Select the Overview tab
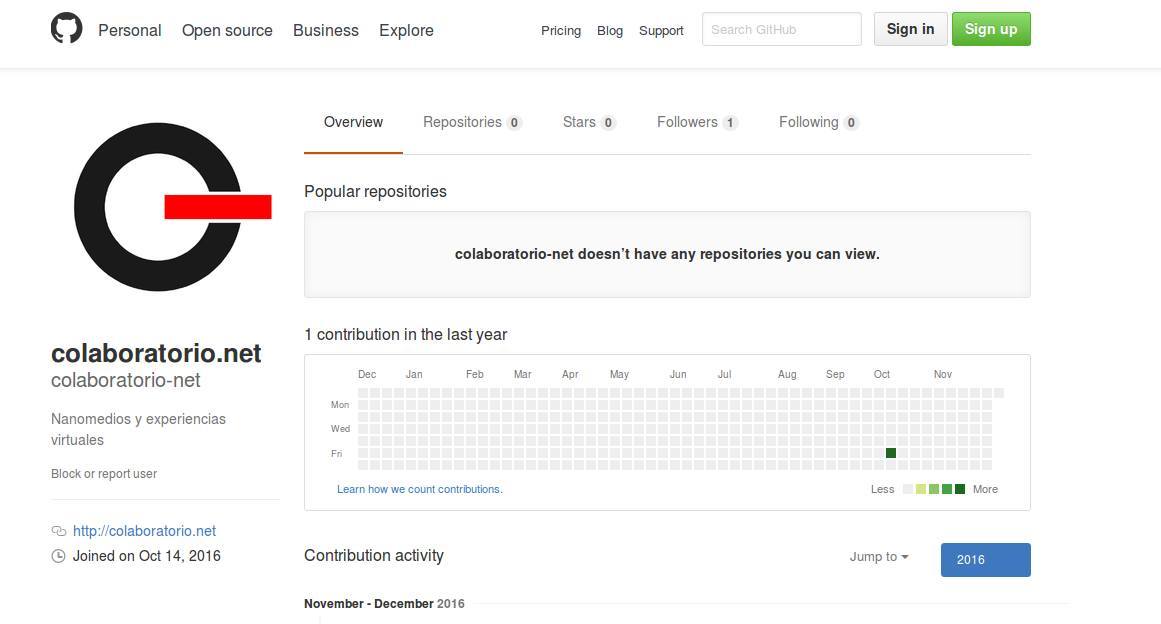Viewport: 1161px width, 624px height. [x=353, y=122]
